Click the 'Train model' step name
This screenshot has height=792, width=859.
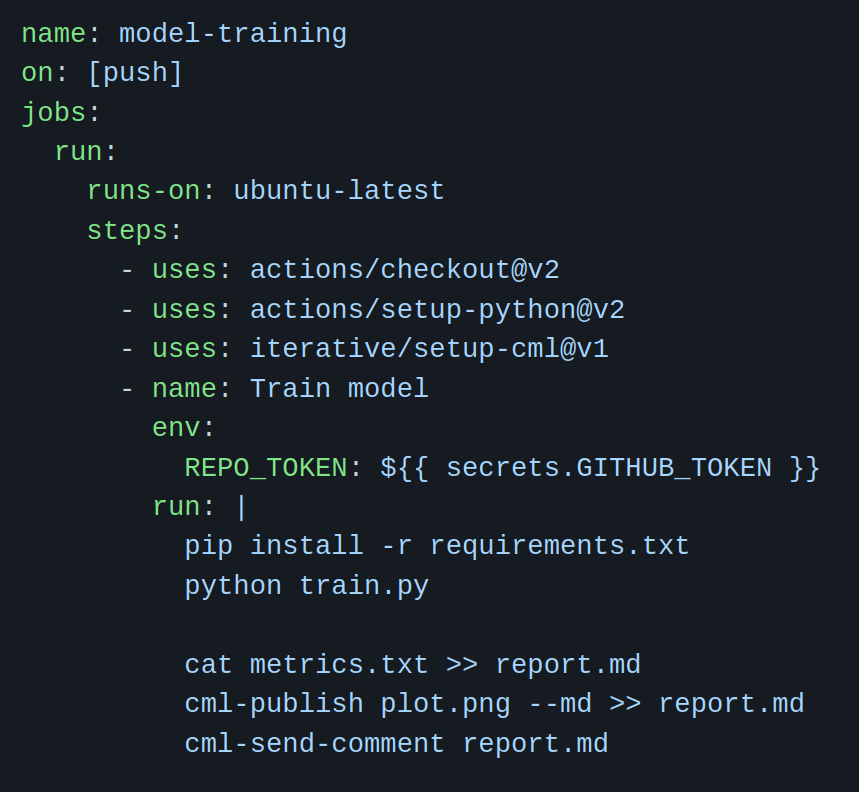(339, 388)
